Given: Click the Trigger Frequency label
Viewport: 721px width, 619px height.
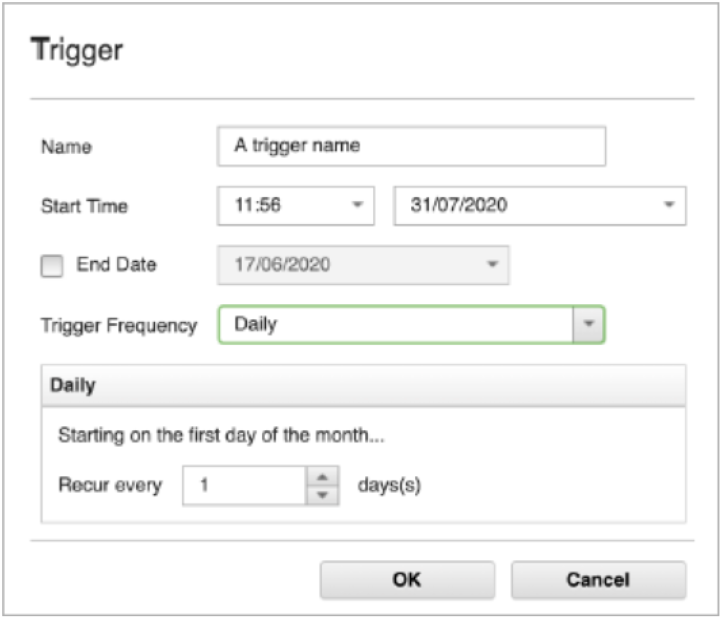Looking at the screenshot, I should (x=119, y=326).
